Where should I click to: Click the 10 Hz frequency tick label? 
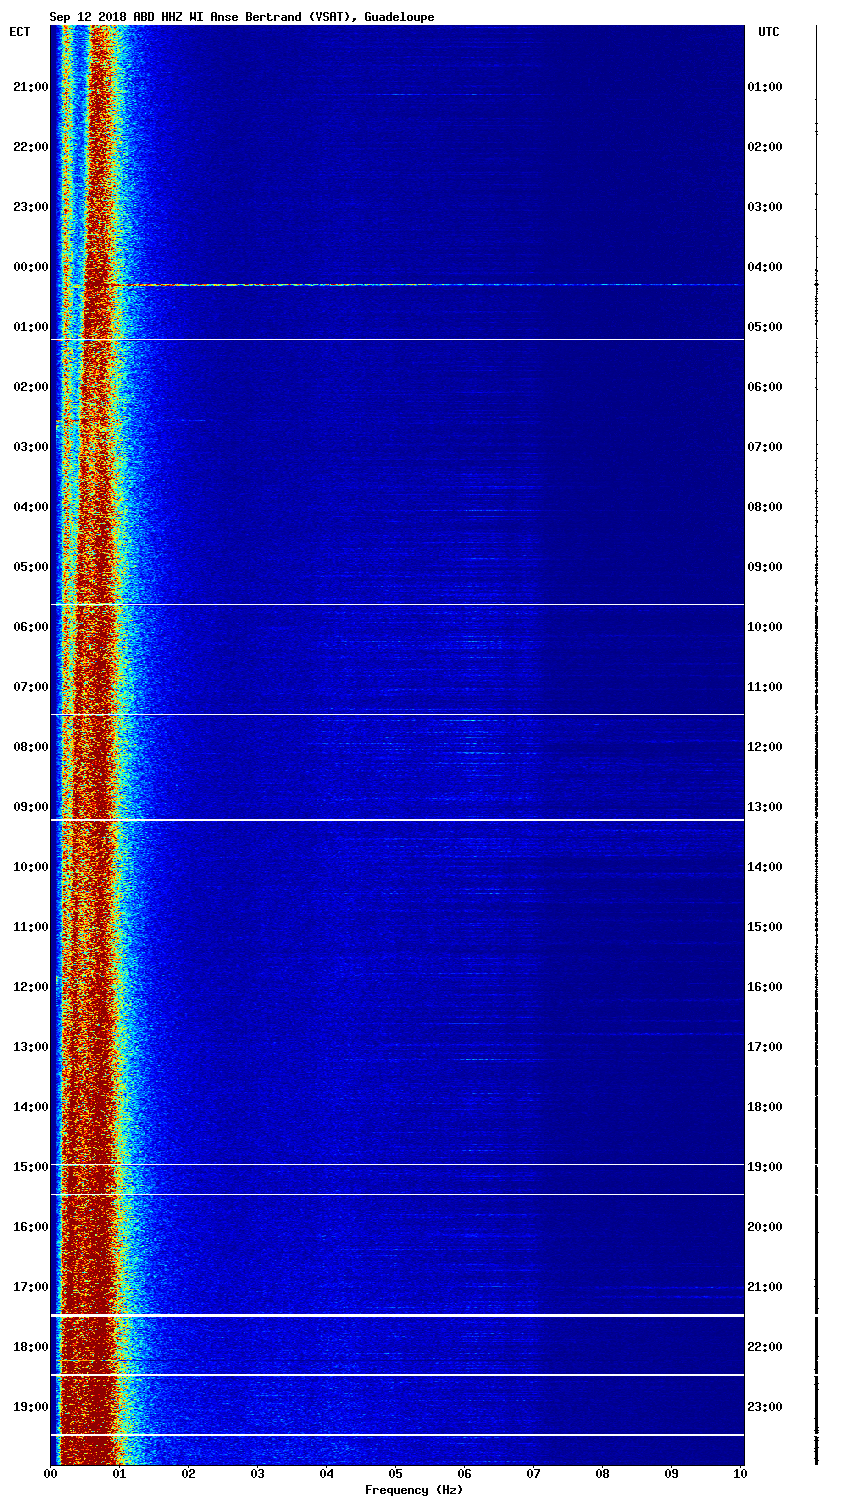(740, 1474)
